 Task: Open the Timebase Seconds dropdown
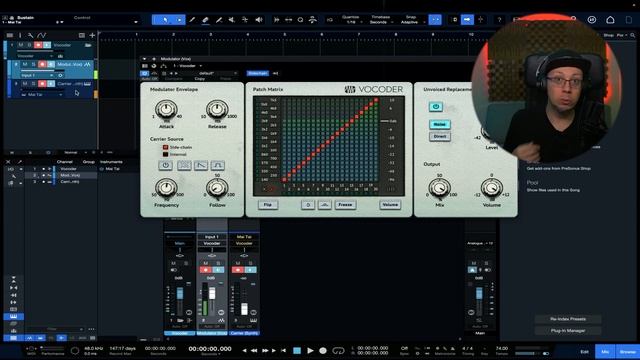pos(380,22)
